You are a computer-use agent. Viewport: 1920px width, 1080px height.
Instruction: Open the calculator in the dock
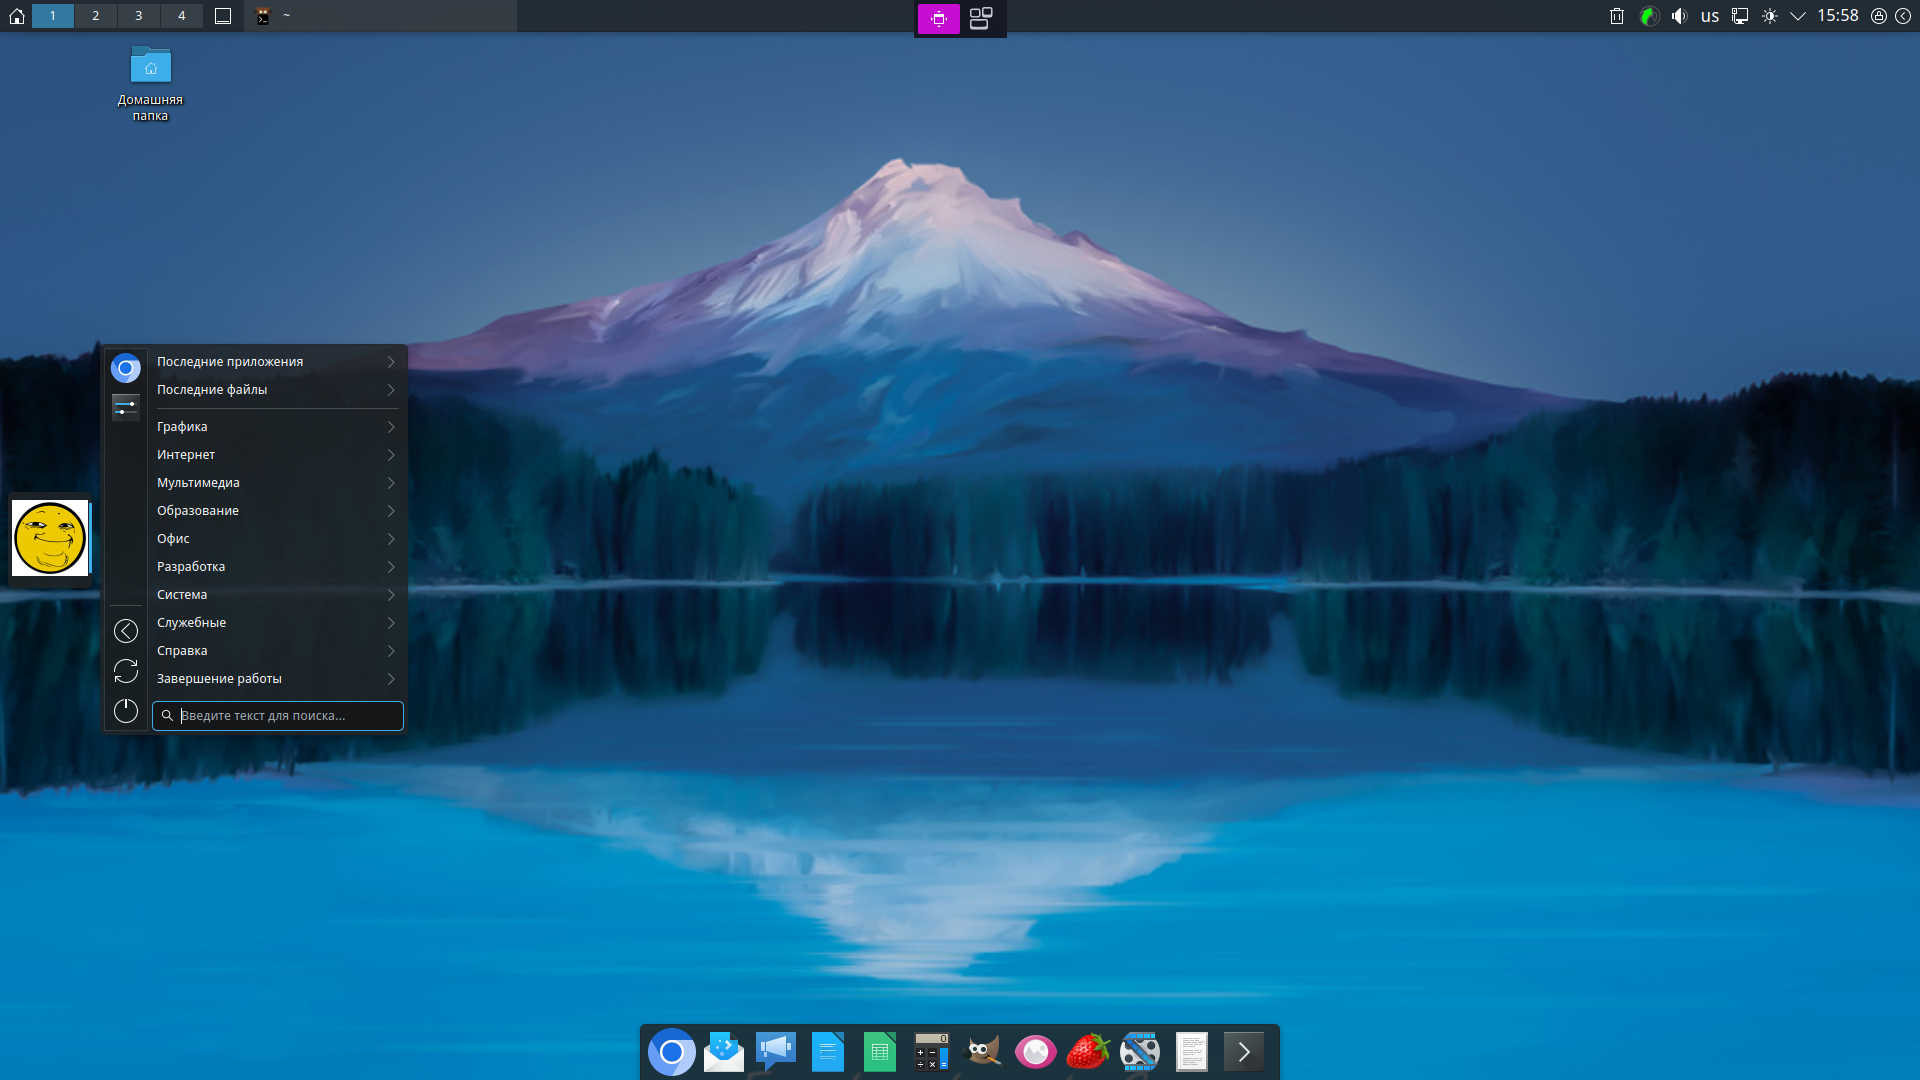(932, 1052)
